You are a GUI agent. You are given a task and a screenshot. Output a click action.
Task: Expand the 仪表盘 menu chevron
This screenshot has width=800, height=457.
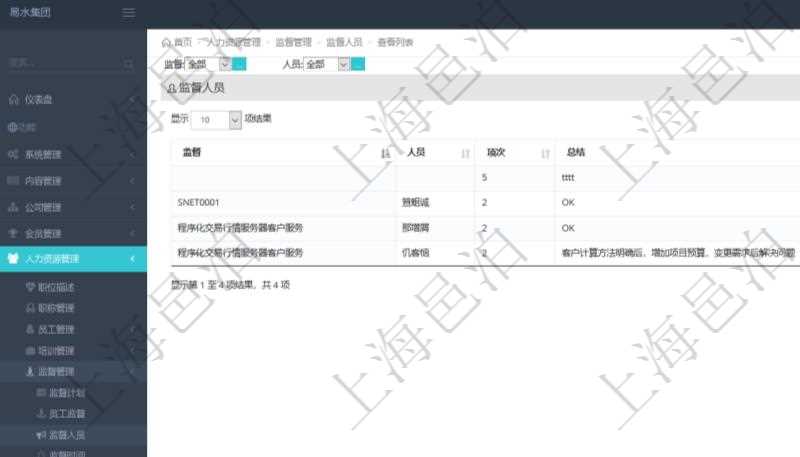[x=132, y=99]
